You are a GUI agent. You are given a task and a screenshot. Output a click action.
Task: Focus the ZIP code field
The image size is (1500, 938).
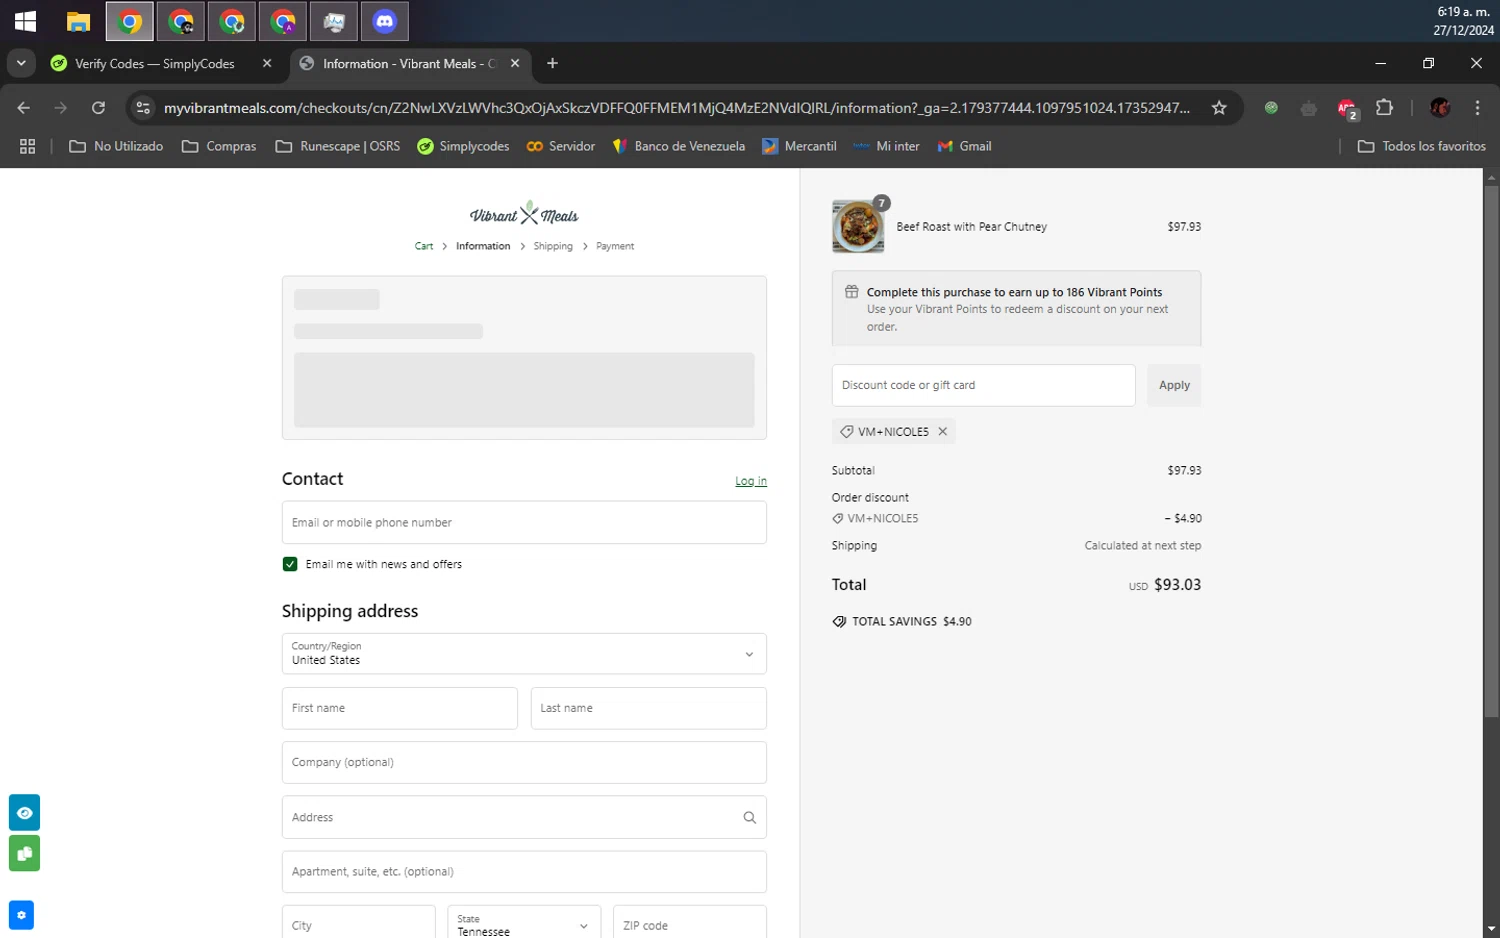(x=690, y=923)
